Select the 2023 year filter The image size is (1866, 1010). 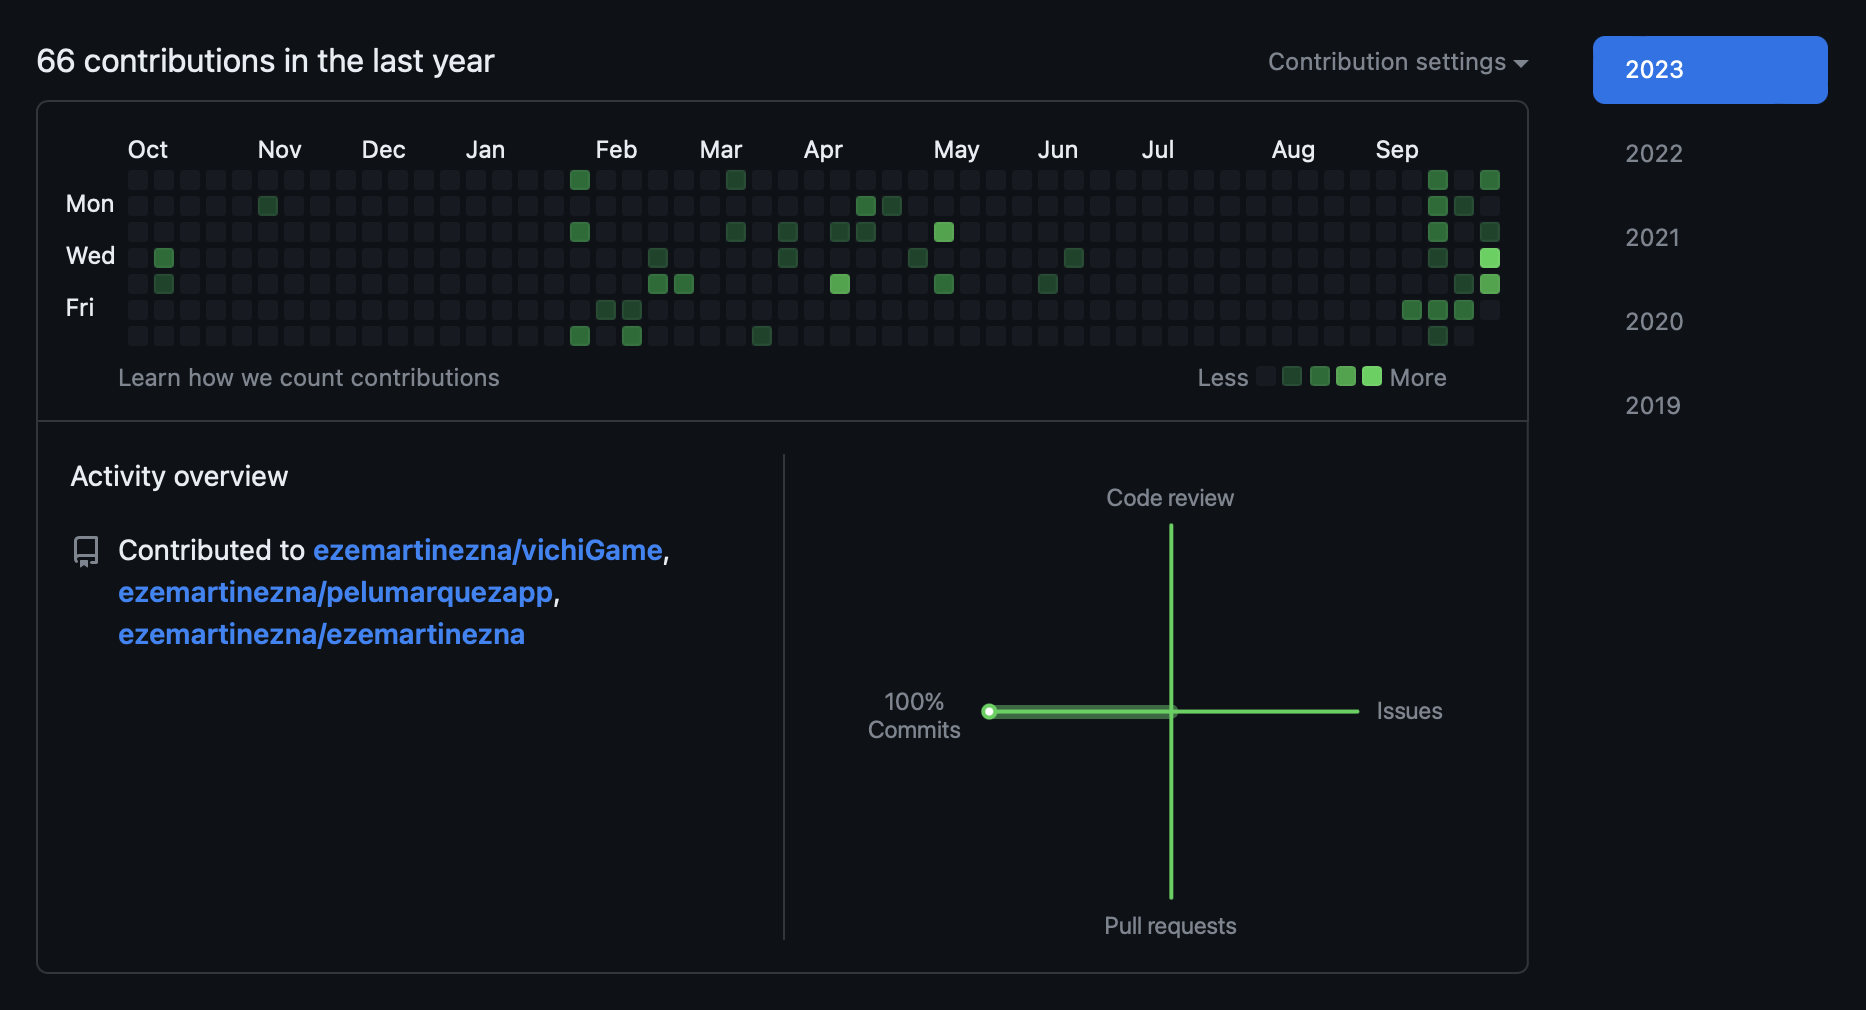(x=1710, y=70)
